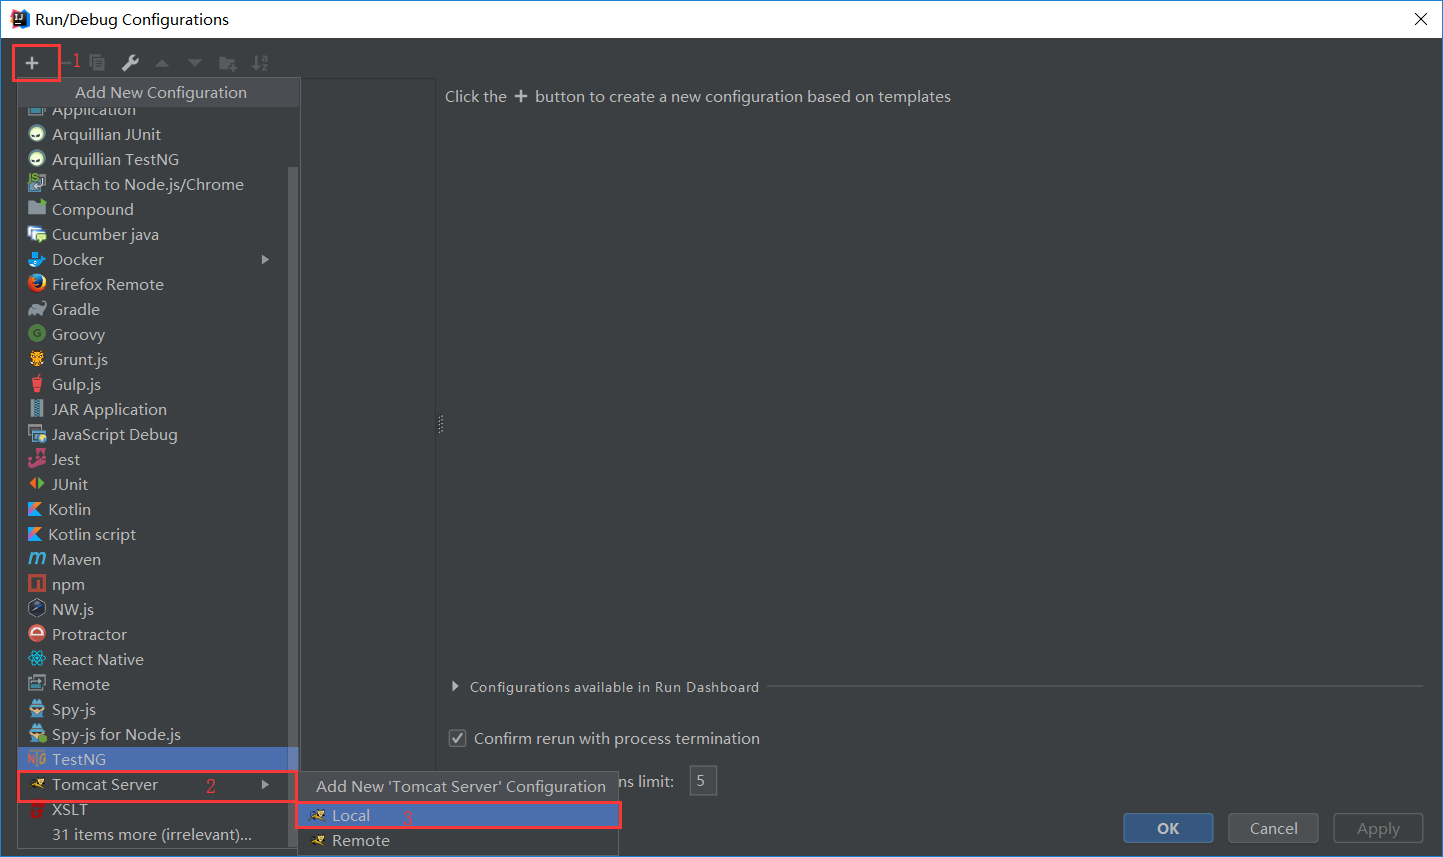Click the Move Down arrow in toolbar
Viewport: 1443px width, 857px height.
195,63
